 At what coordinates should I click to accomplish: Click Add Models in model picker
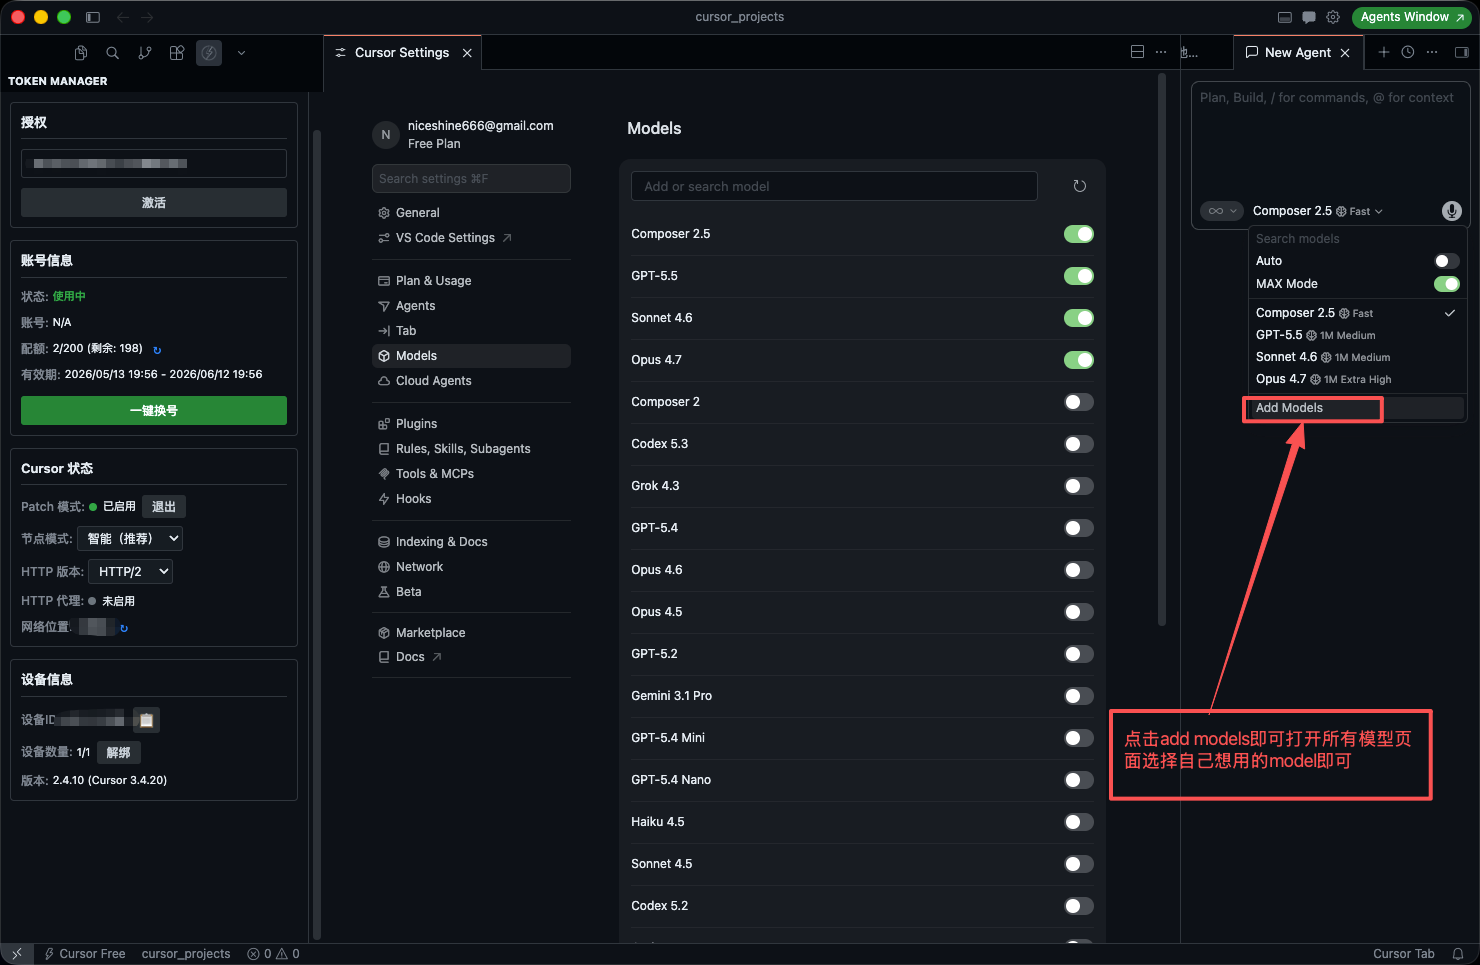(x=1357, y=408)
